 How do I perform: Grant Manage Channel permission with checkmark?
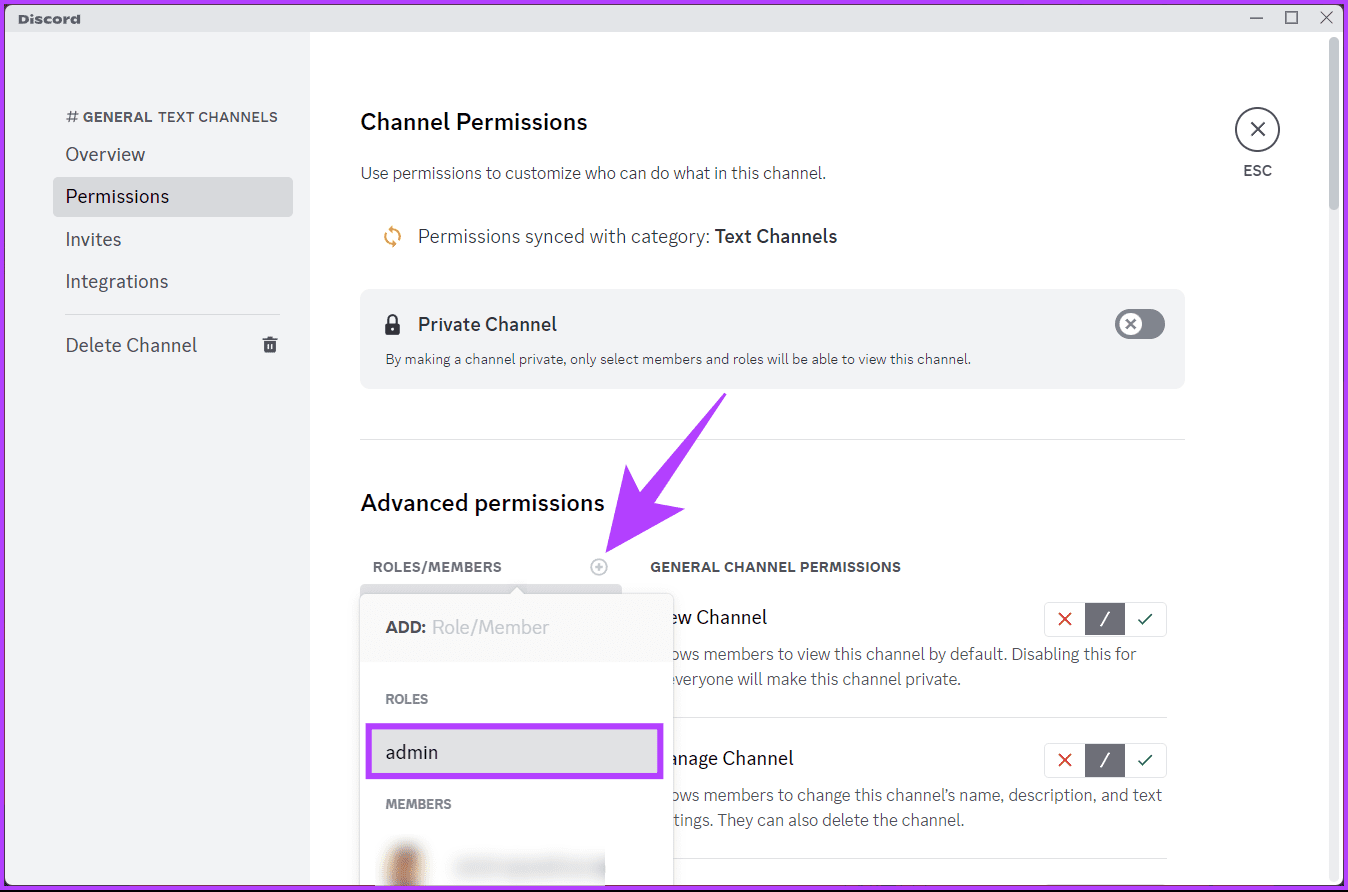tap(1146, 760)
